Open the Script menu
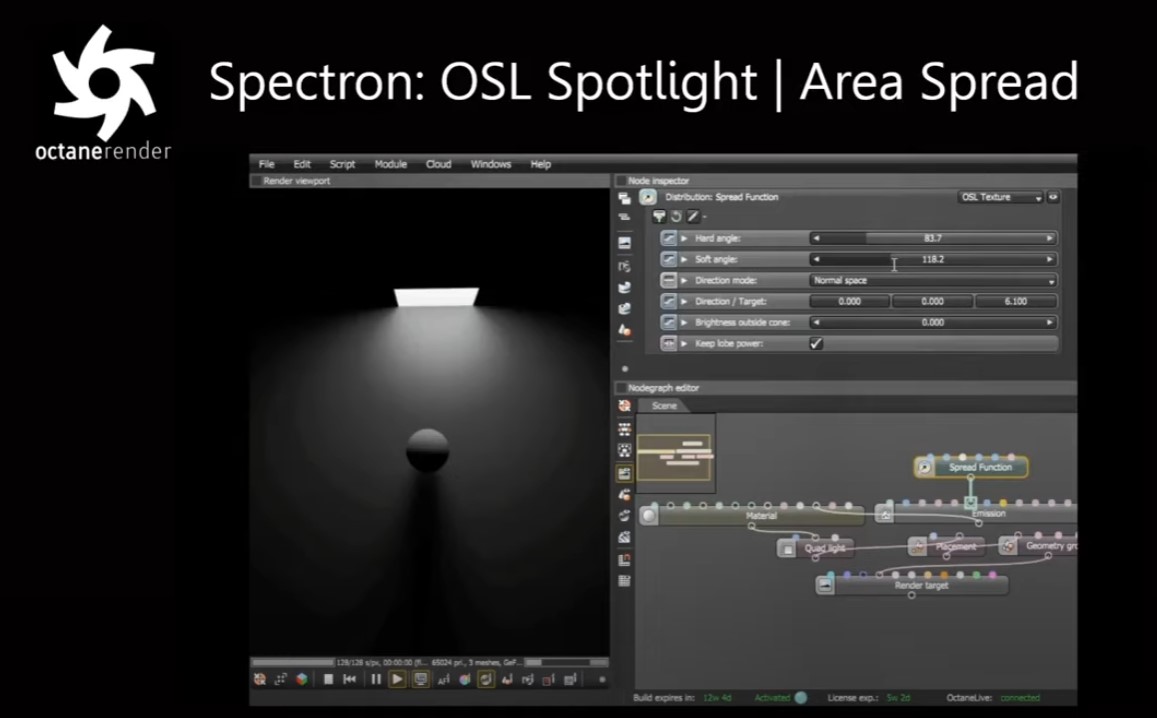Screen dimensions: 1157x718 [x=342, y=164]
